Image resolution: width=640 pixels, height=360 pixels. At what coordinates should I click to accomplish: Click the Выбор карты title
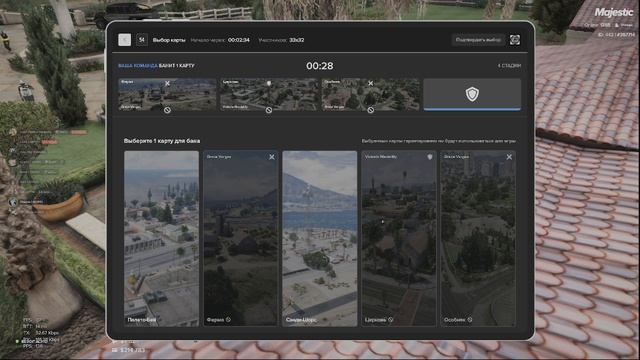pyautogui.click(x=169, y=40)
